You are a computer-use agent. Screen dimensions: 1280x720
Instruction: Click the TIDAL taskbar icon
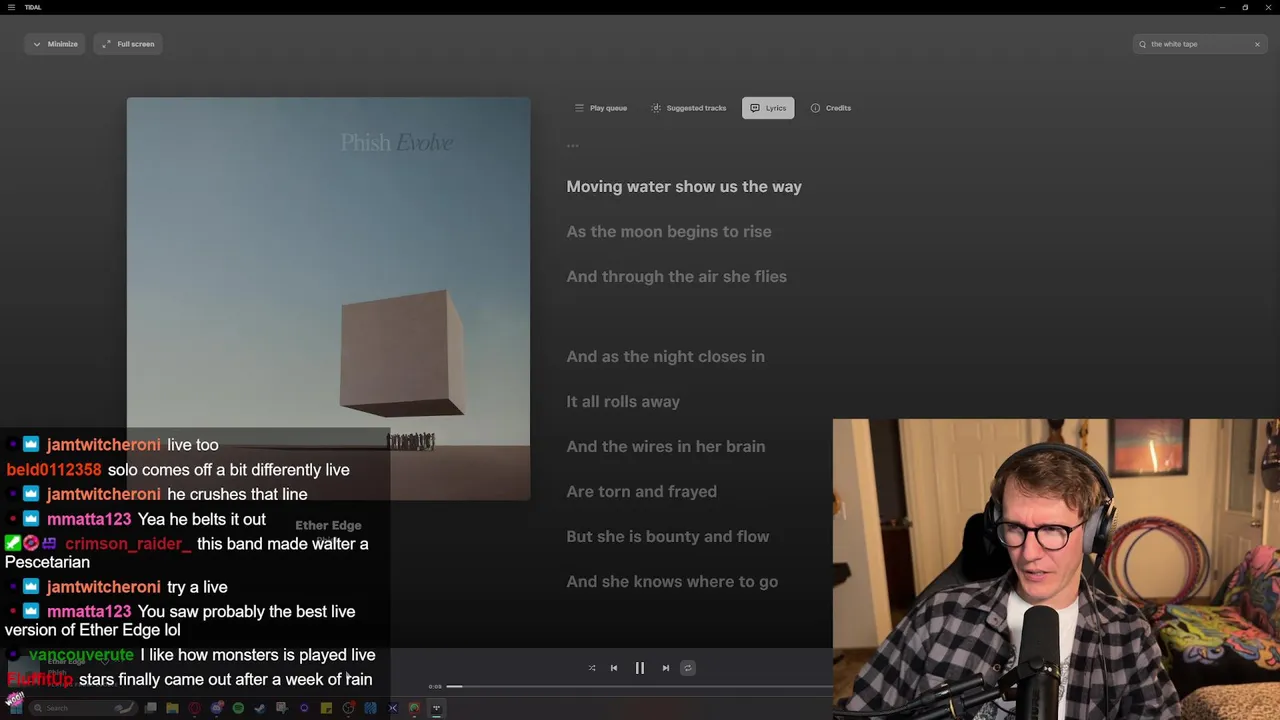click(436, 708)
